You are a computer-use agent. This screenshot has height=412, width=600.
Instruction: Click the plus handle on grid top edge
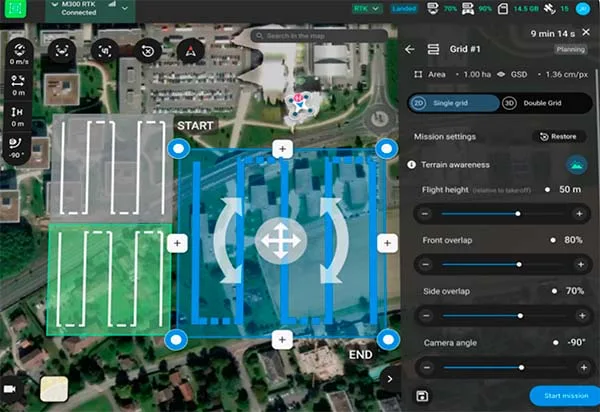pos(282,149)
